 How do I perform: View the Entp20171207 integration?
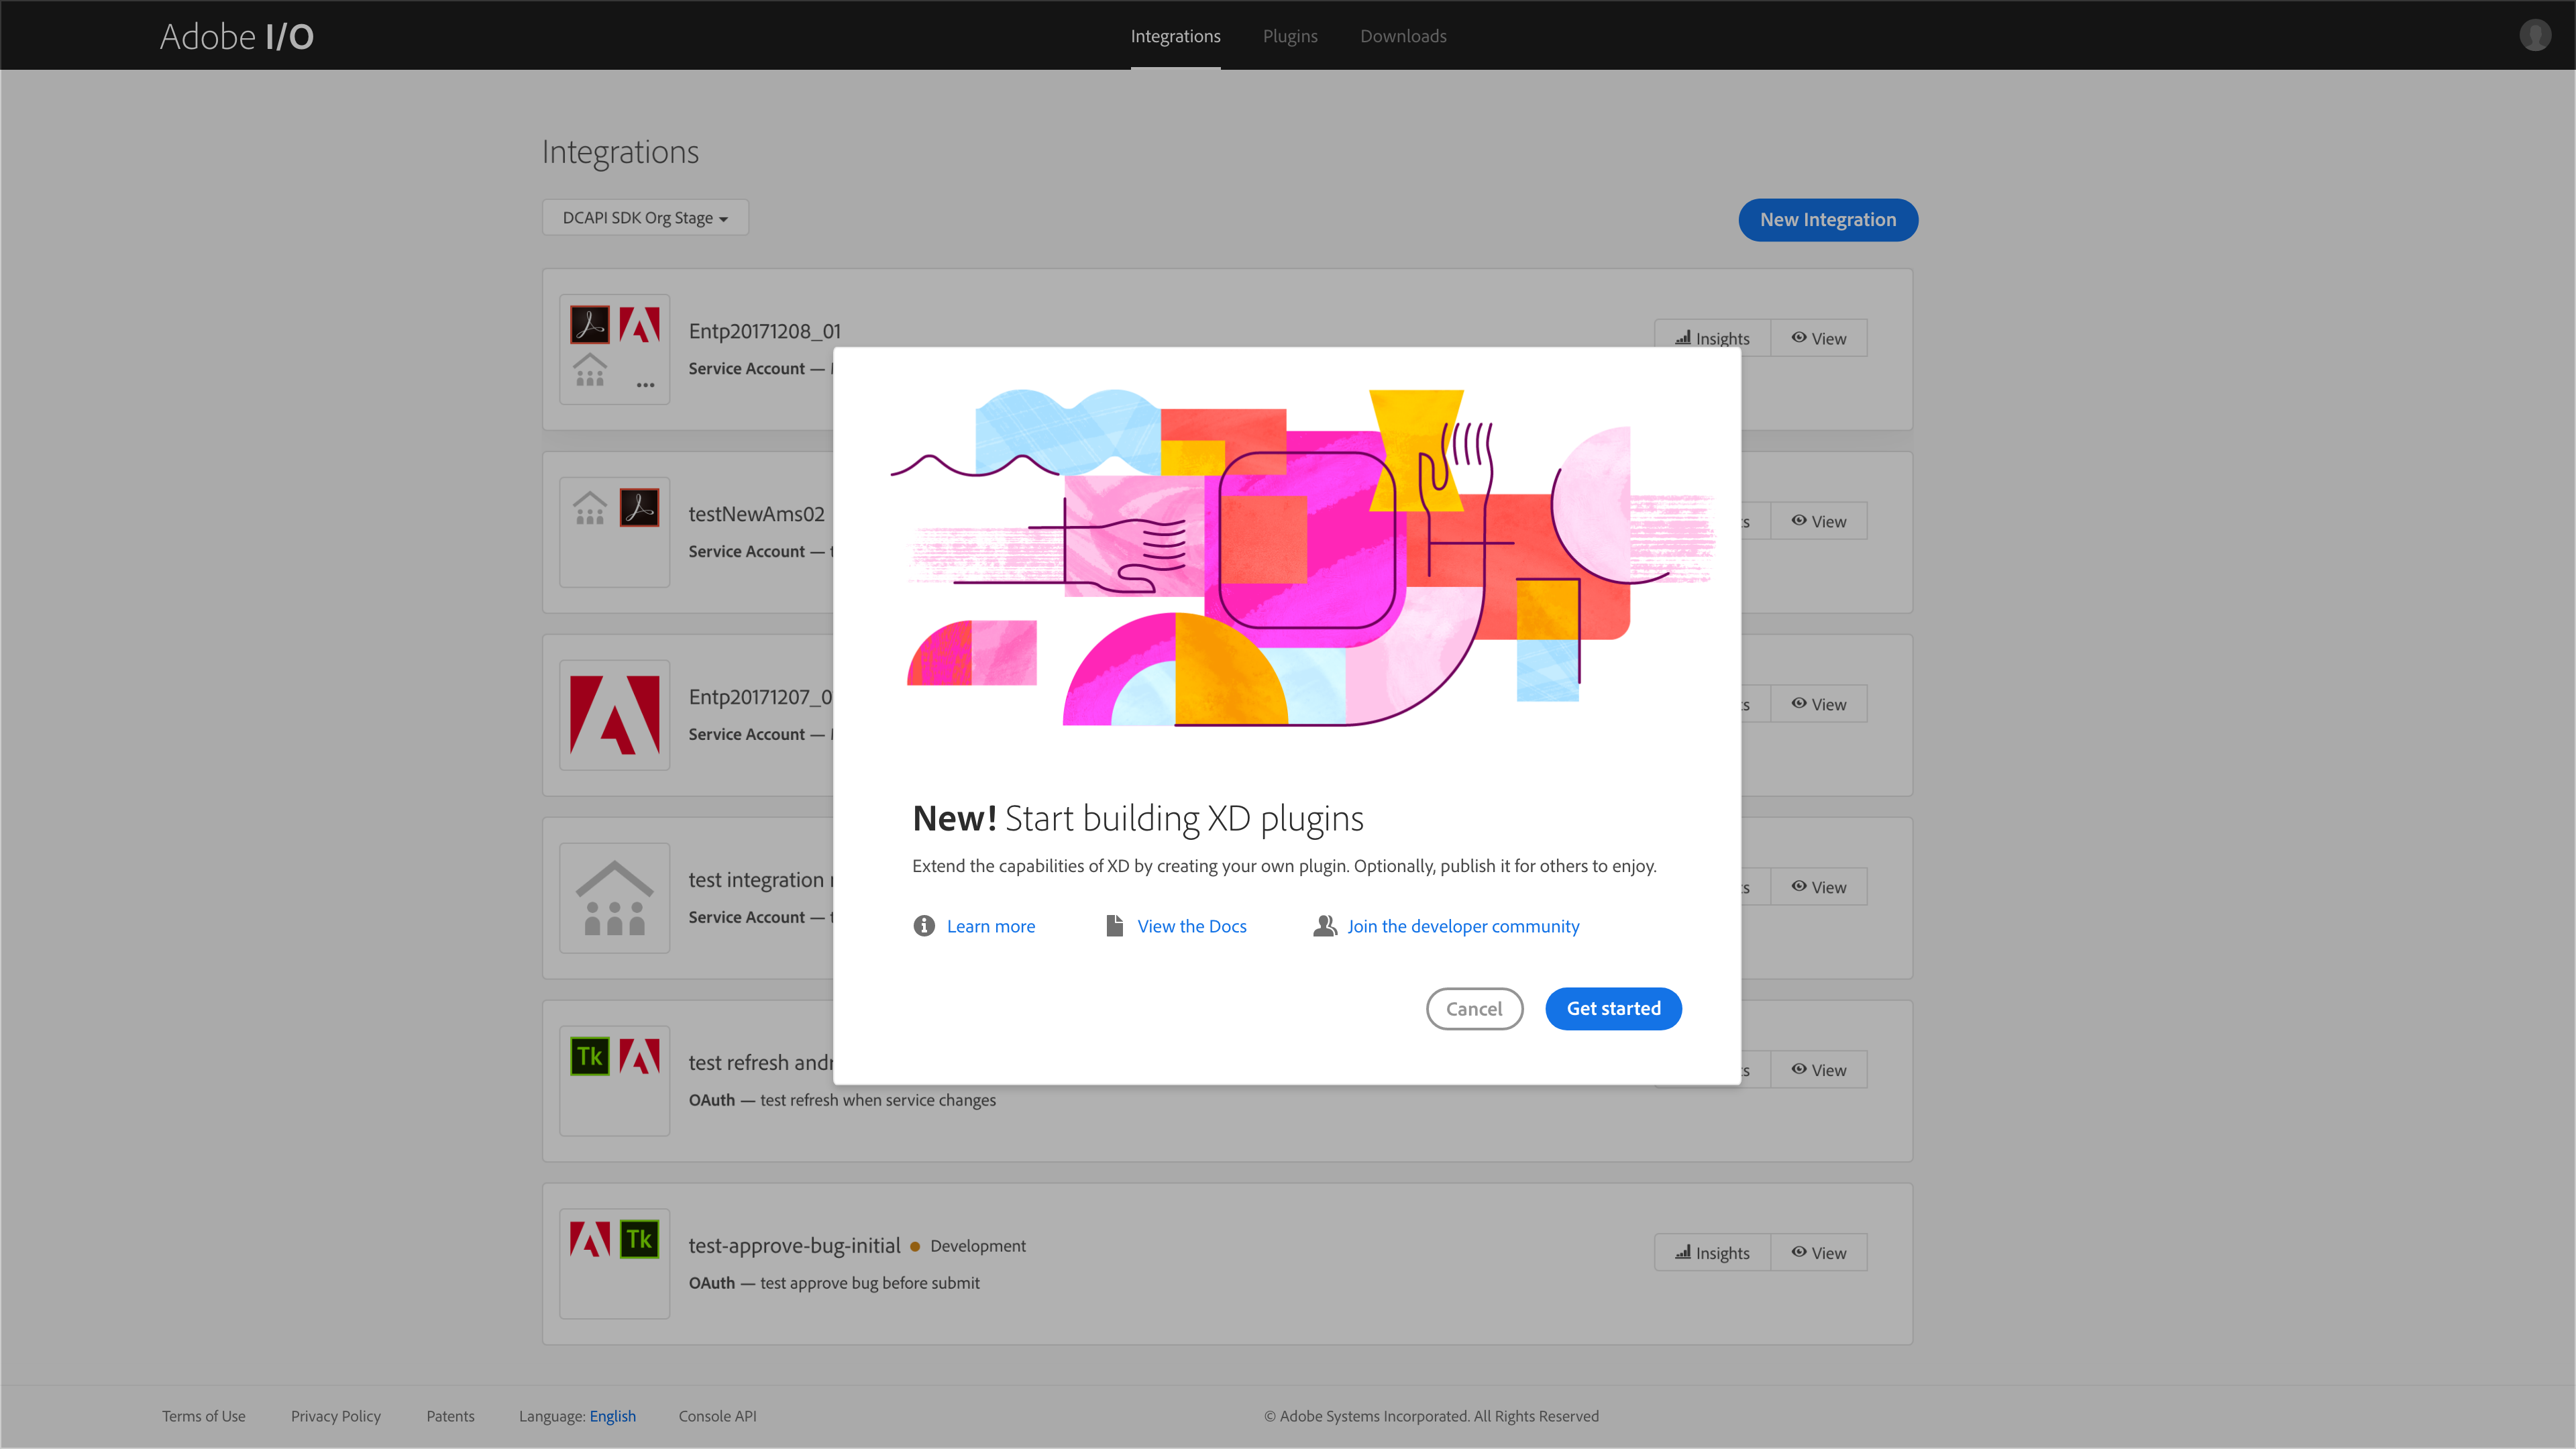pos(1819,704)
